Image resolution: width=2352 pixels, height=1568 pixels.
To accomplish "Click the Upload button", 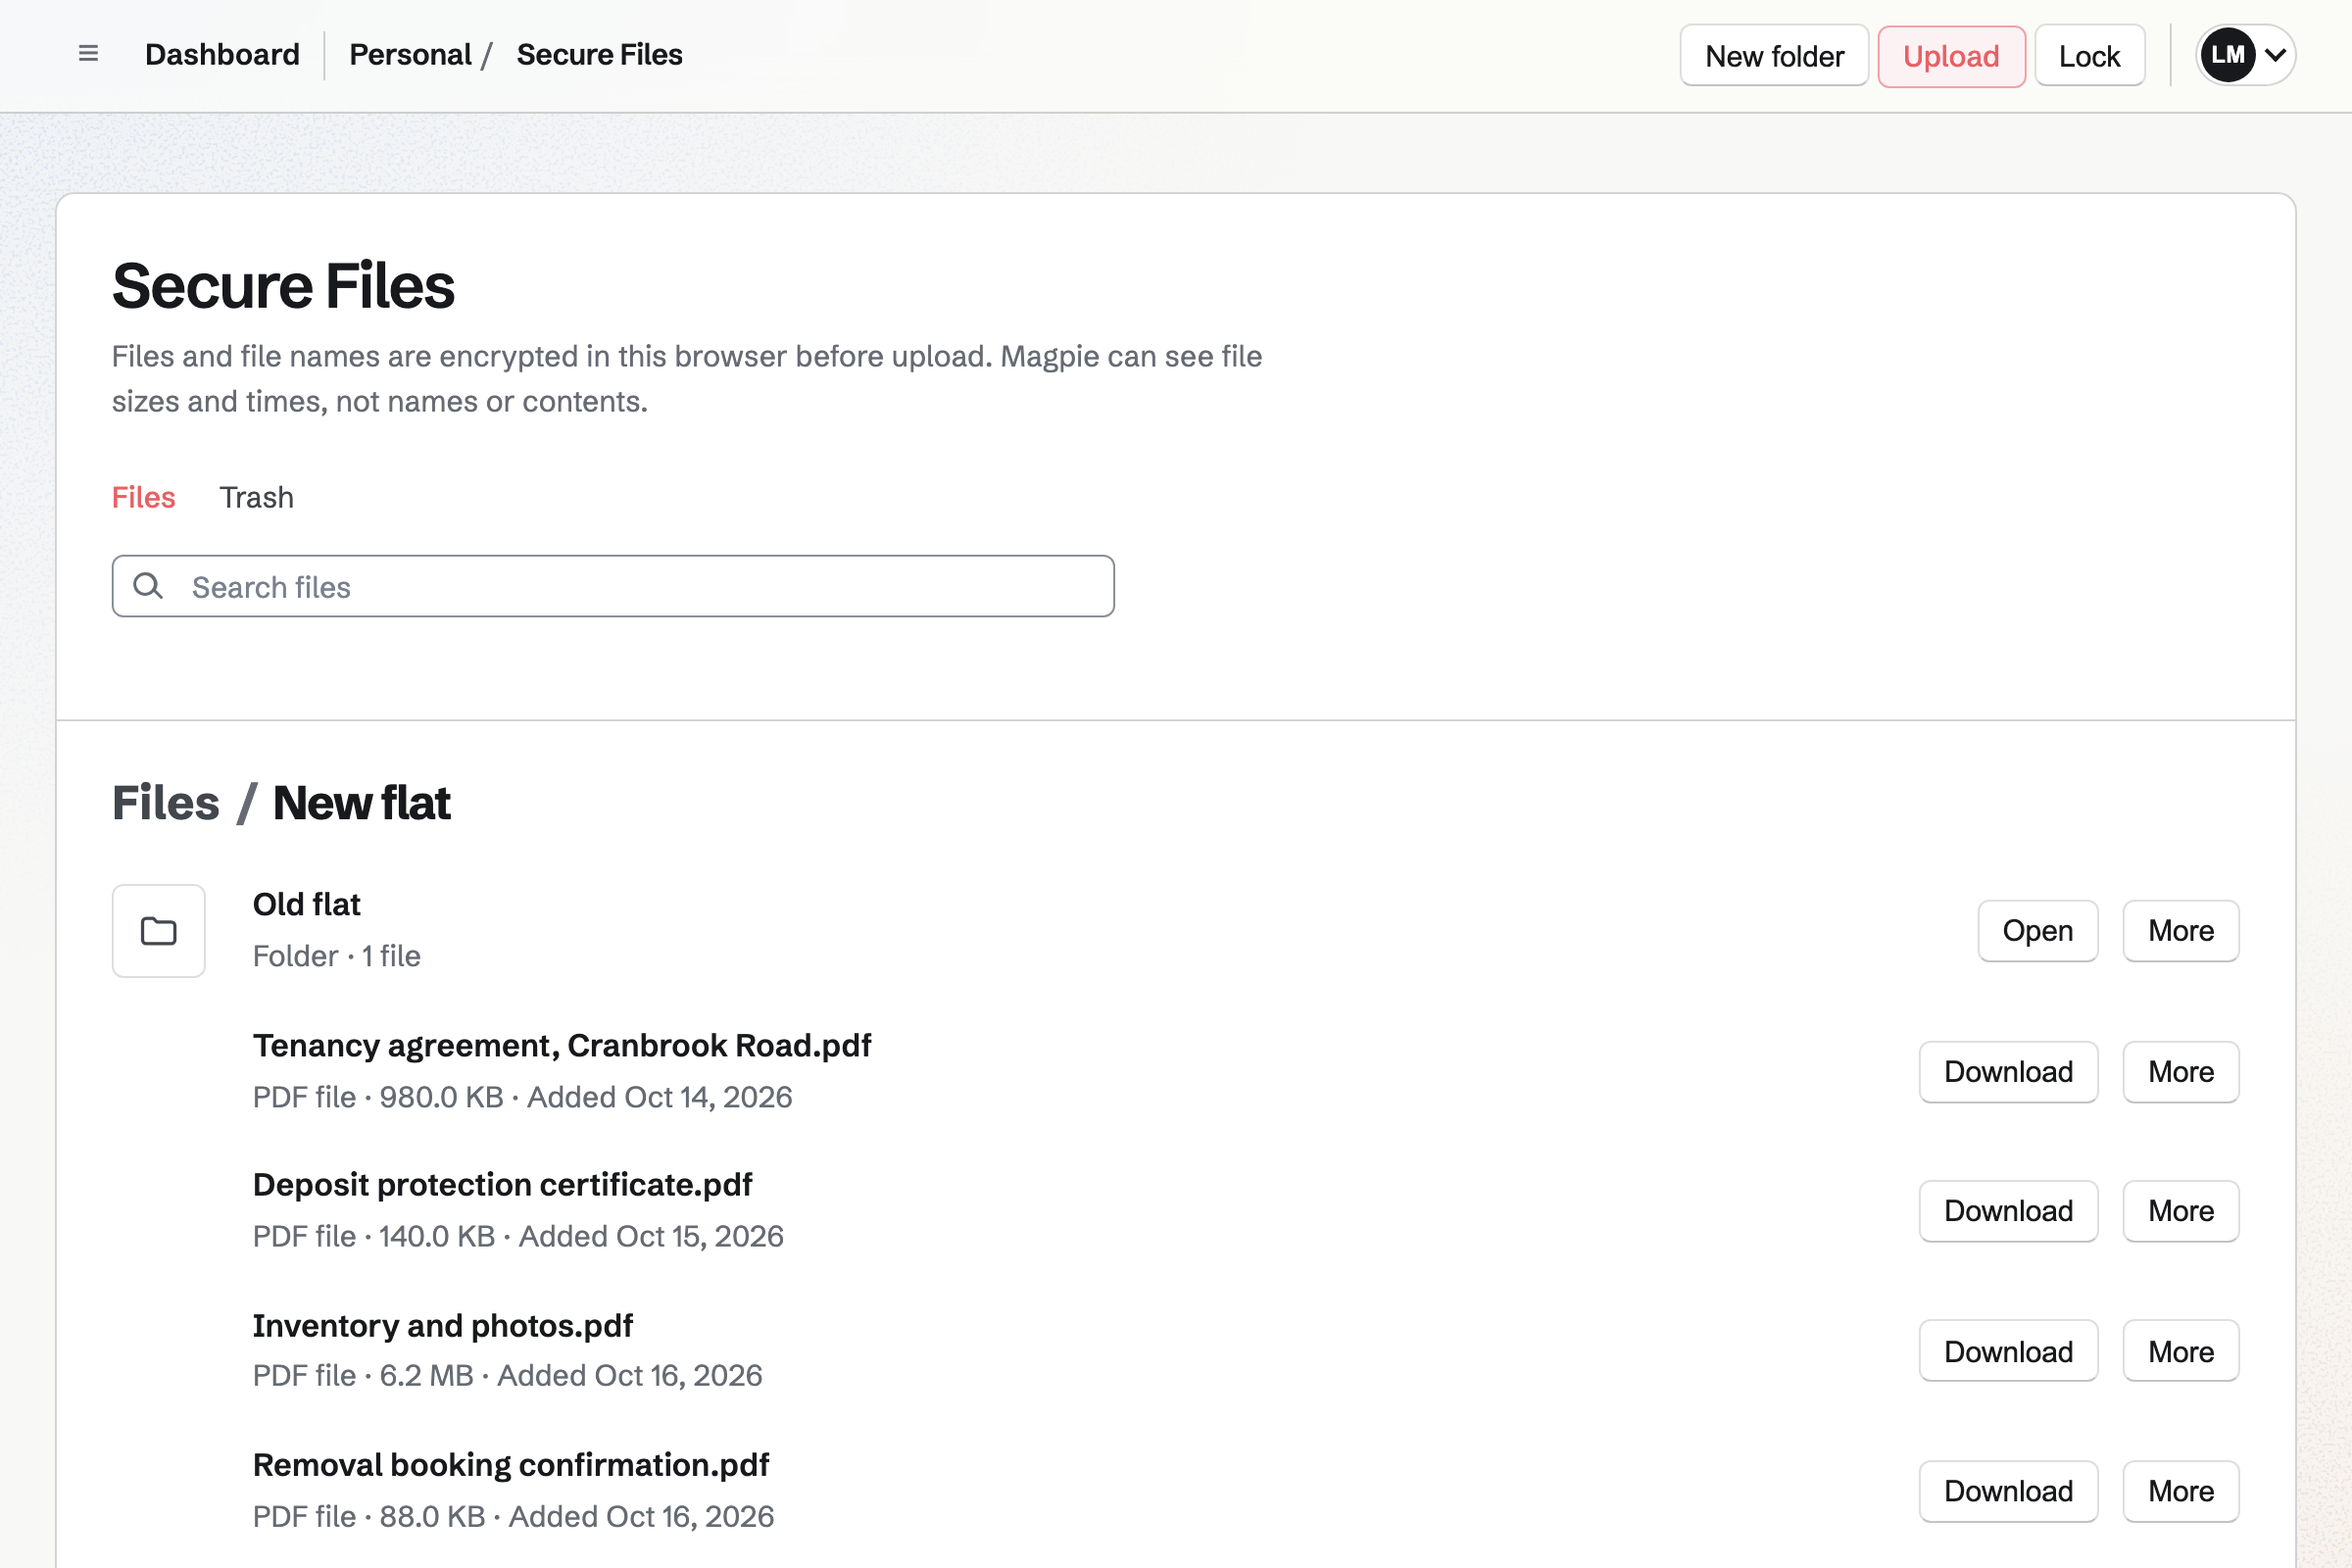I will click(1951, 56).
